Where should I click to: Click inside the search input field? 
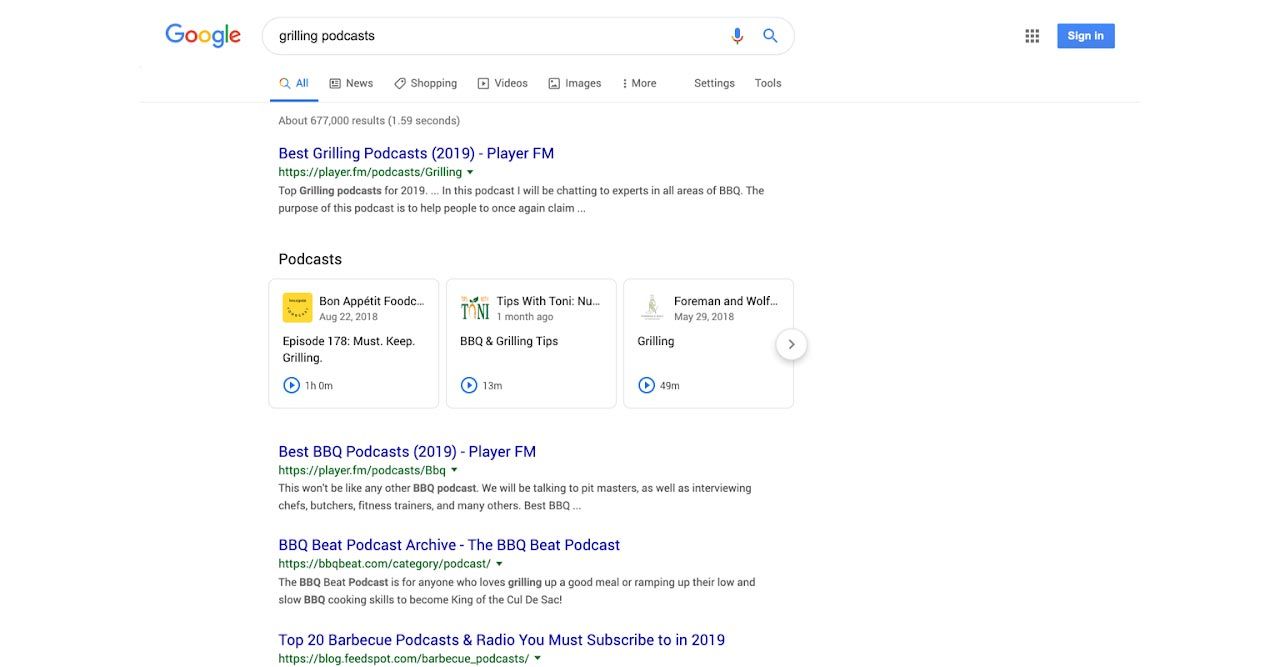point(500,35)
